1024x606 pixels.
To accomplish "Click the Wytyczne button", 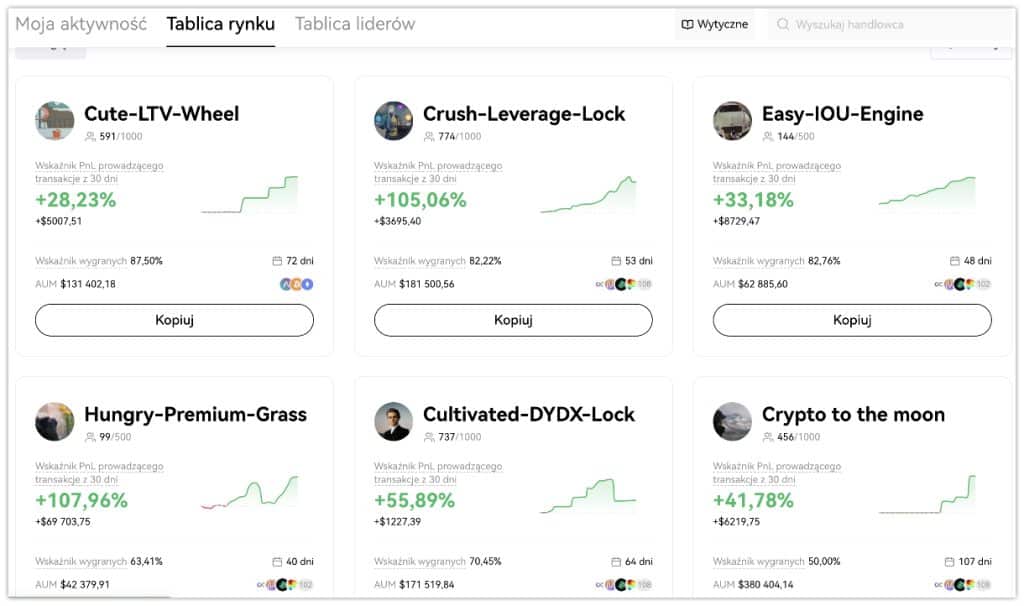I will pyautogui.click(x=714, y=23).
